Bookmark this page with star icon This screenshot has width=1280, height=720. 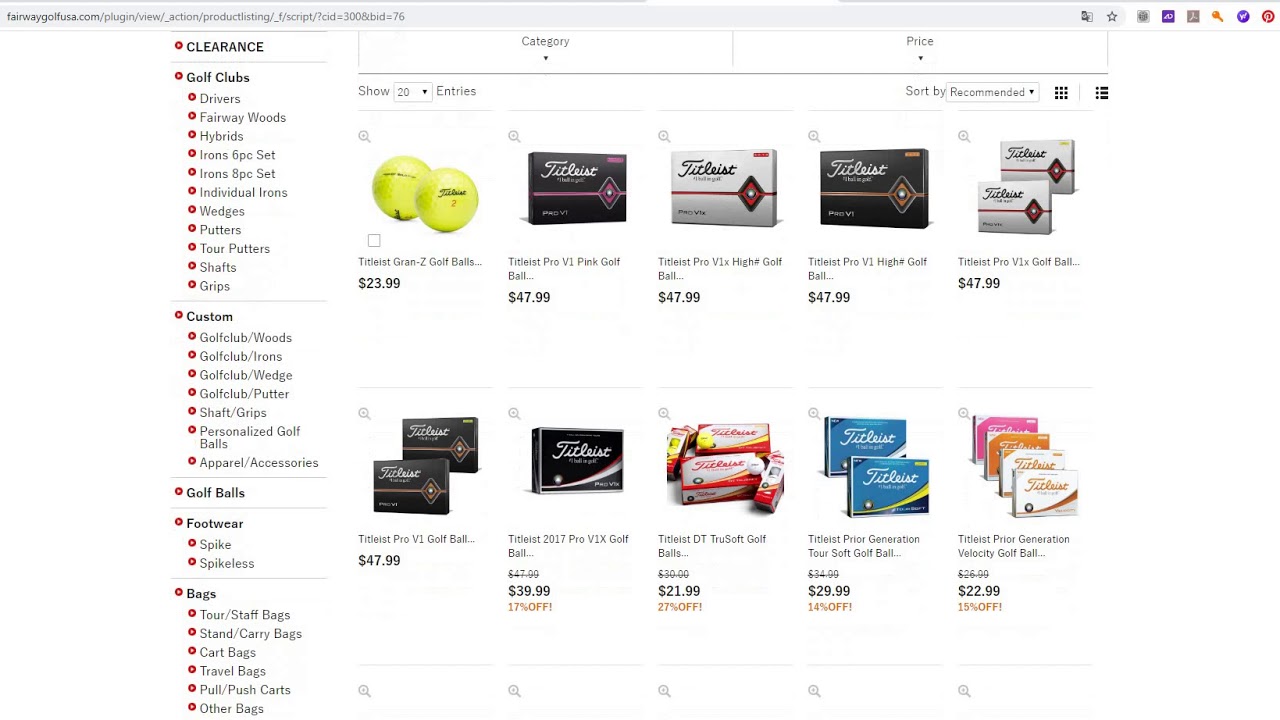(1112, 16)
